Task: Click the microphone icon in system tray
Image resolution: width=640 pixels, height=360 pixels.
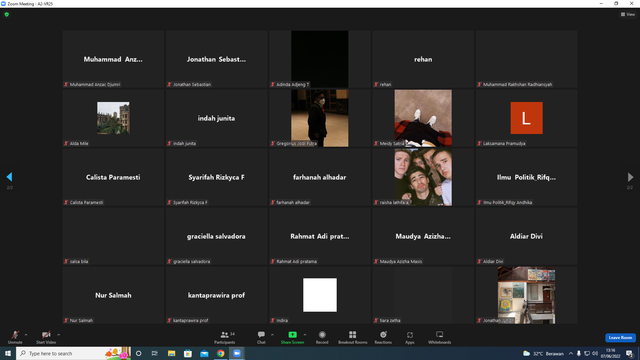Action: click(x=578, y=353)
